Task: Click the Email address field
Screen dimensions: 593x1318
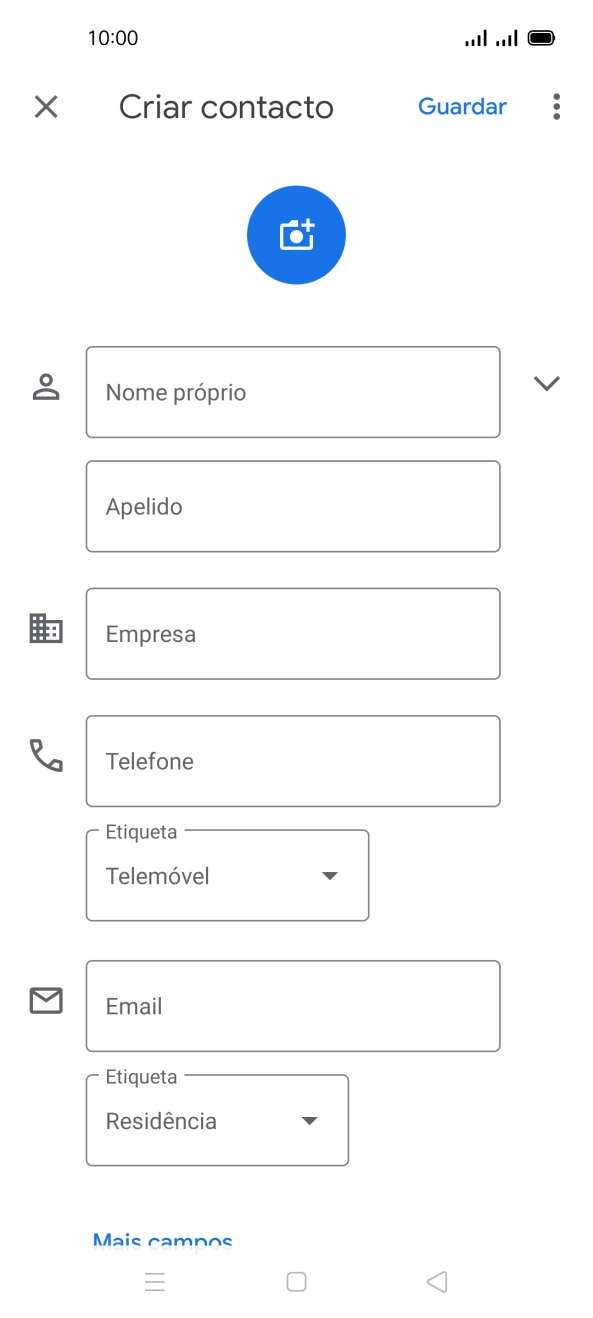Action: click(x=292, y=1006)
